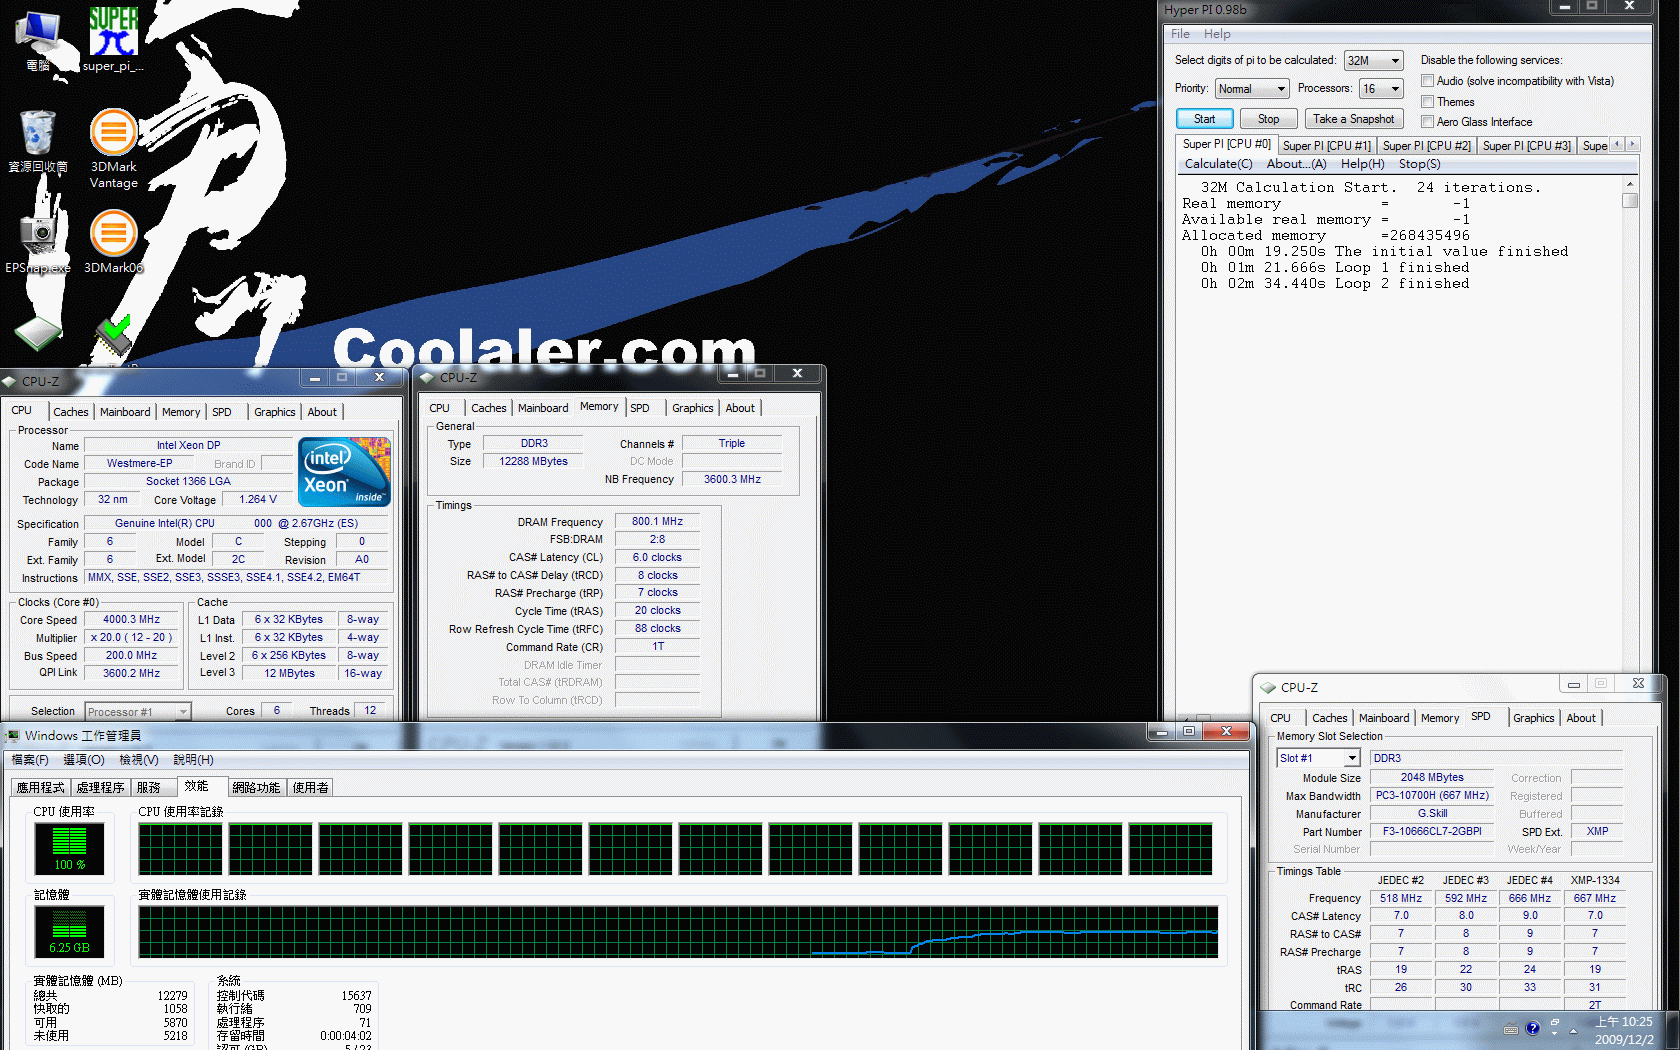Open the 資源回收筒 recycle bin icon
The width and height of the screenshot is (1680, 1050).
pos(38,141)
